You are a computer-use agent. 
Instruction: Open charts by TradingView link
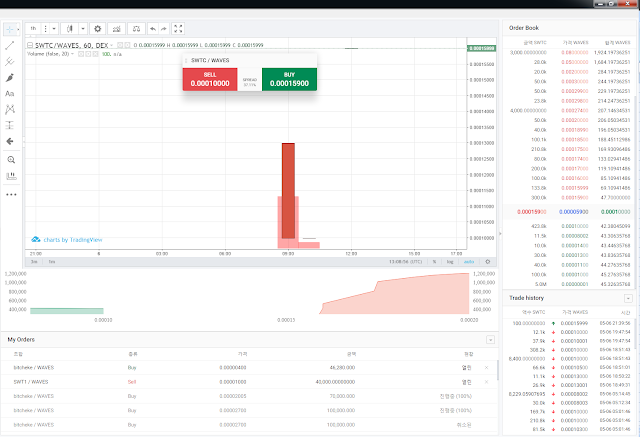pos(67,240)
